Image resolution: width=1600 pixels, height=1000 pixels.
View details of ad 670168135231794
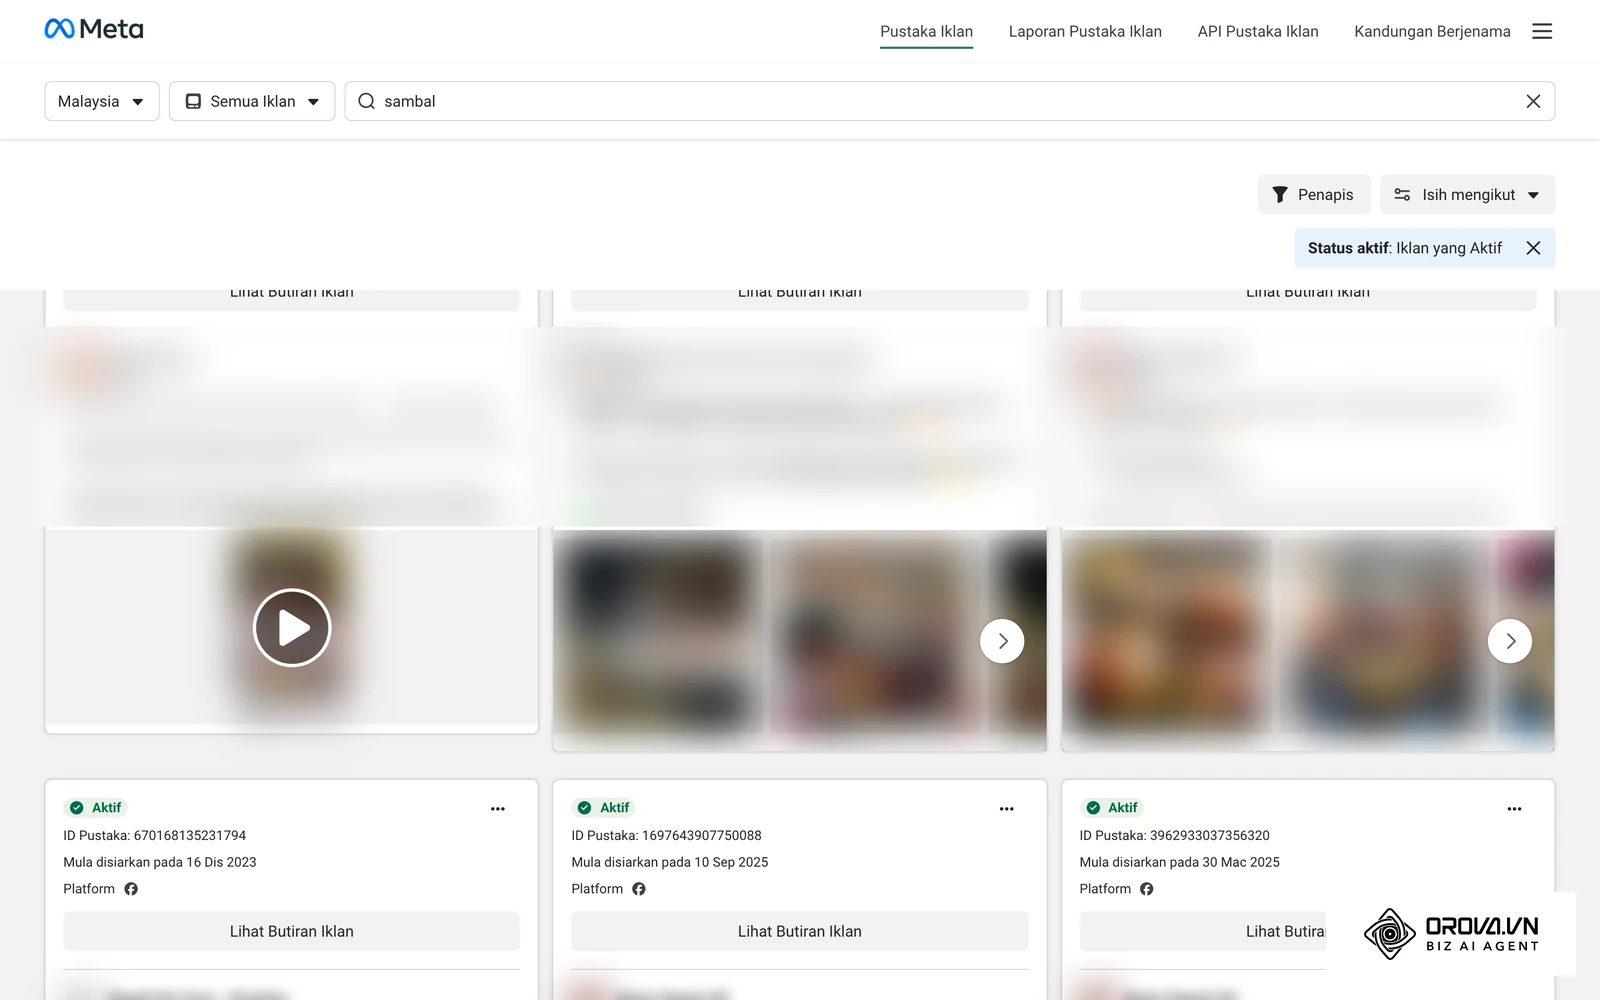pos(292,931)
